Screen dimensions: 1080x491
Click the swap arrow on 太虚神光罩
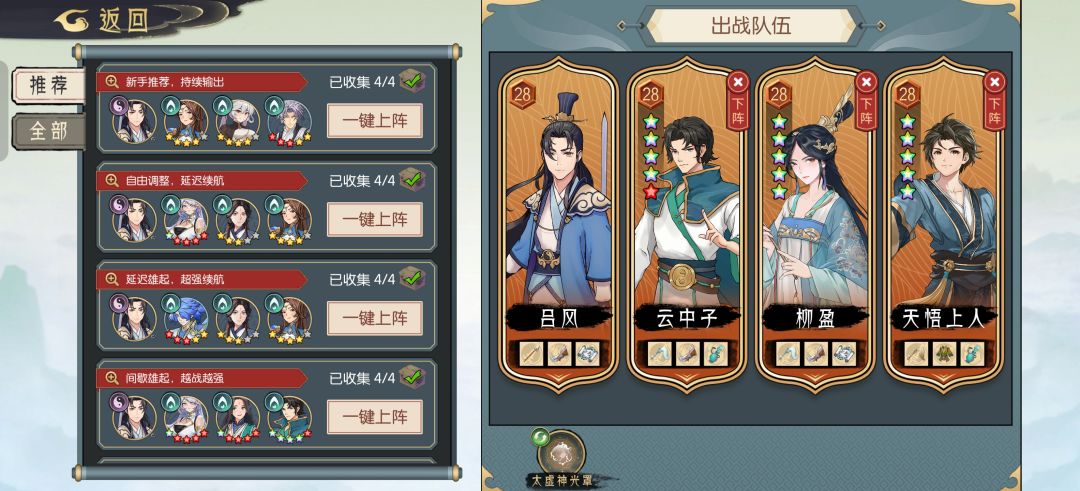click(539, 437)
